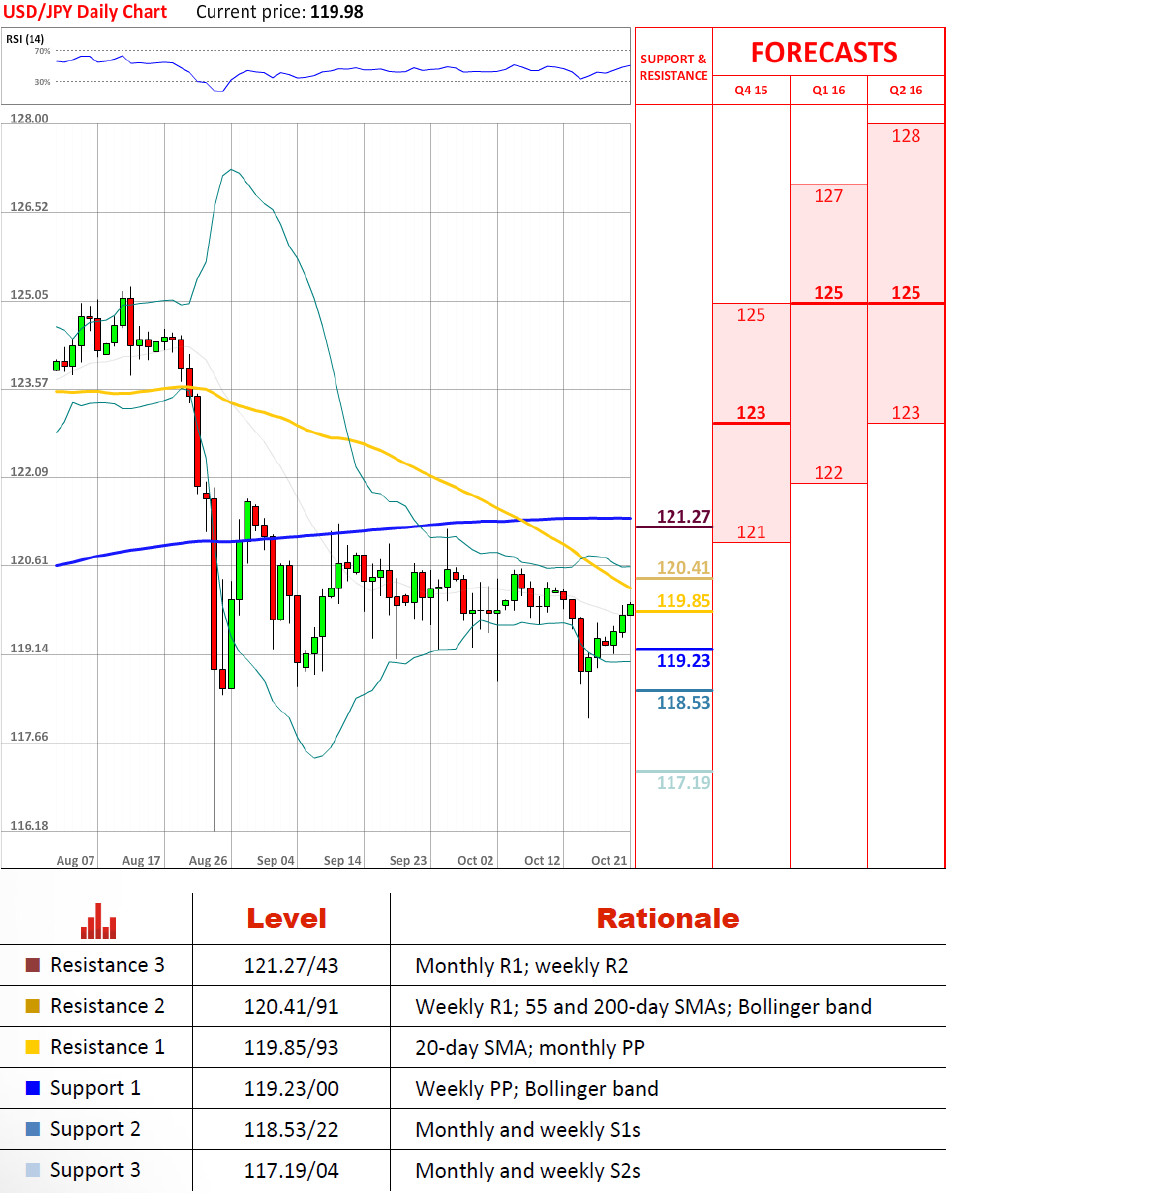
Task: Click the Resistance 2 gold color swatch
Action: click(33, 1006)
